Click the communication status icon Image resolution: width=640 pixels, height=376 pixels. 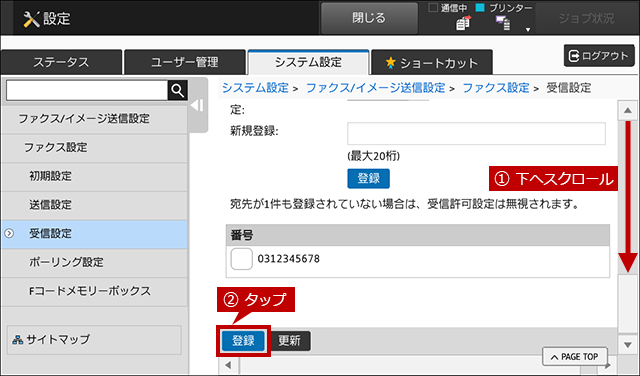pos(463,24)
